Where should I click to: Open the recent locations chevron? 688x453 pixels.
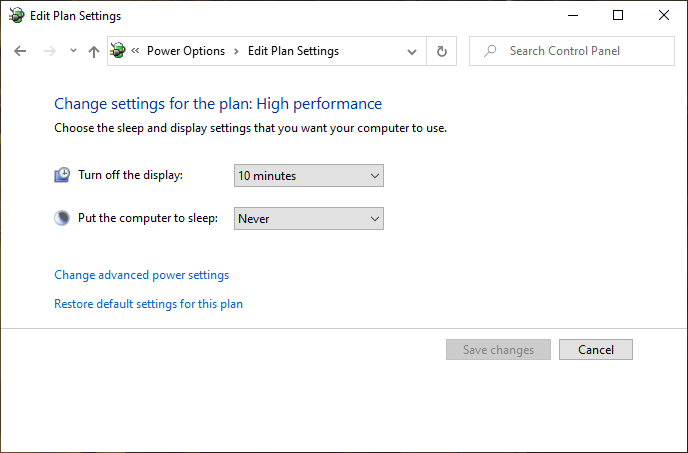73,51
